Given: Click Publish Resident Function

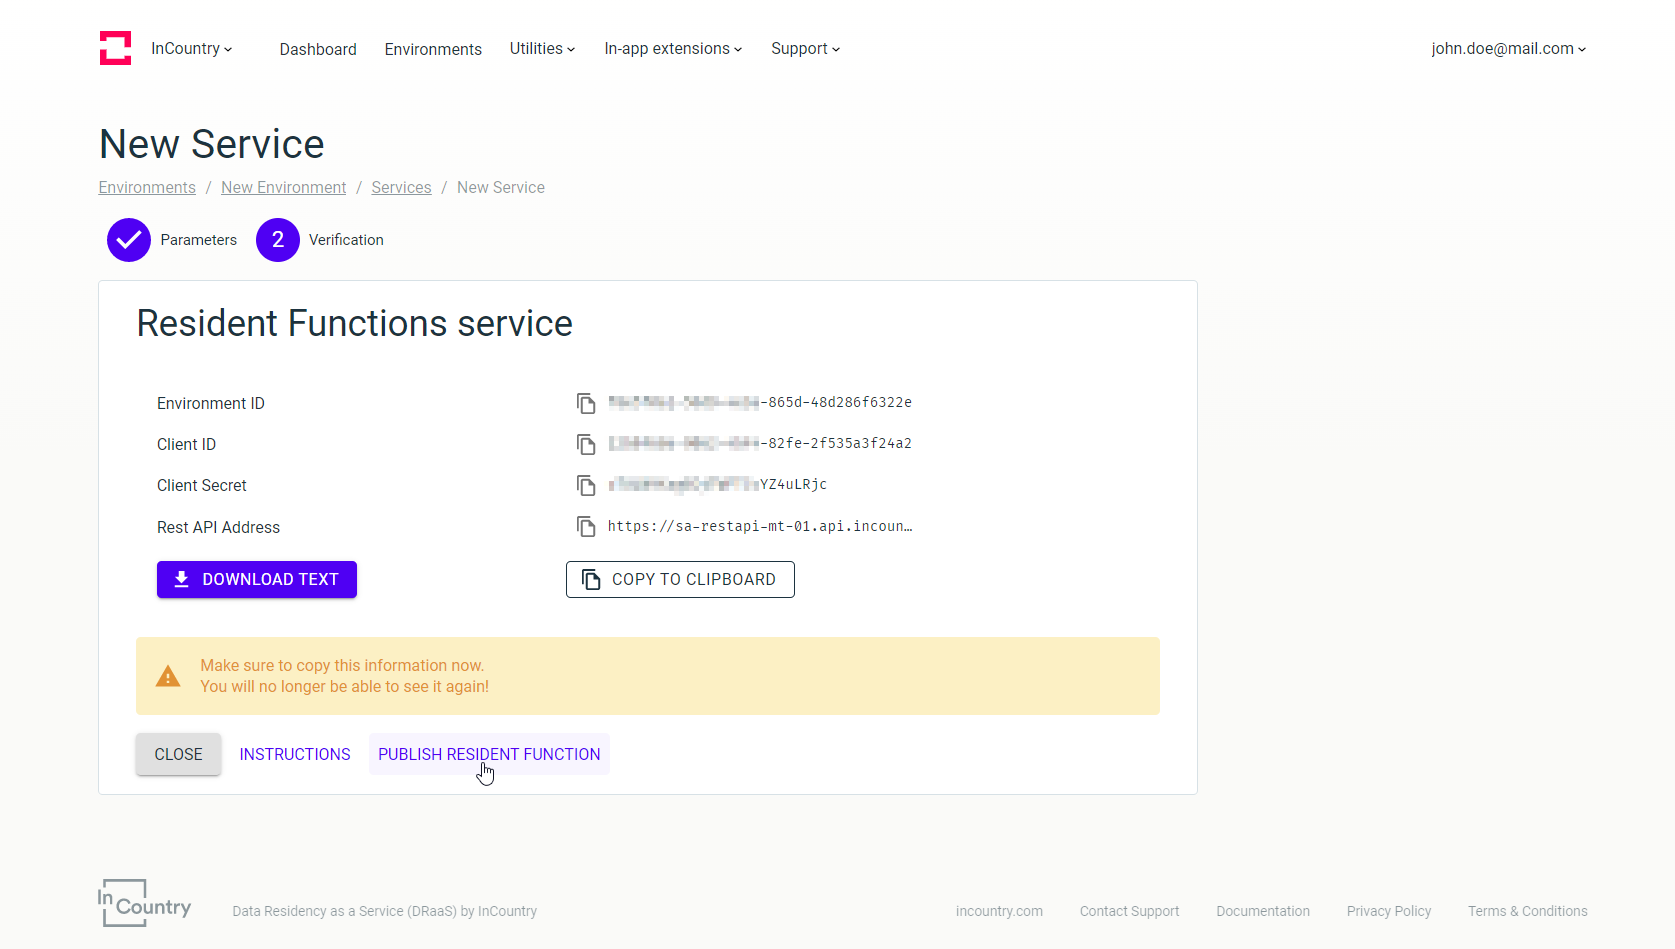Looking at the screenshot, I should pos(489,754).
